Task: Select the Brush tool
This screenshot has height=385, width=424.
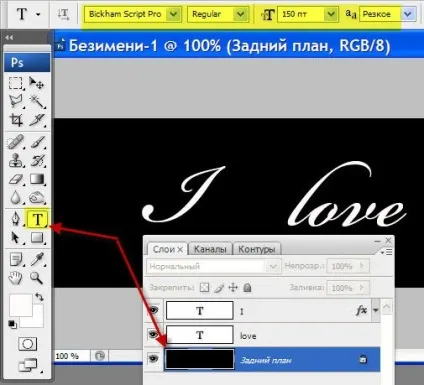Action: click(x=37, y=142)
